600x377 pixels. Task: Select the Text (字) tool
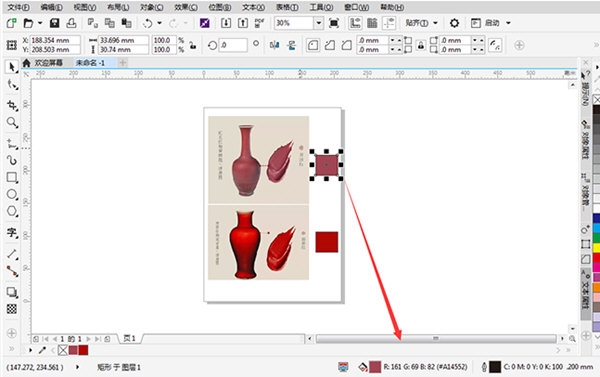tap(12, 232)
